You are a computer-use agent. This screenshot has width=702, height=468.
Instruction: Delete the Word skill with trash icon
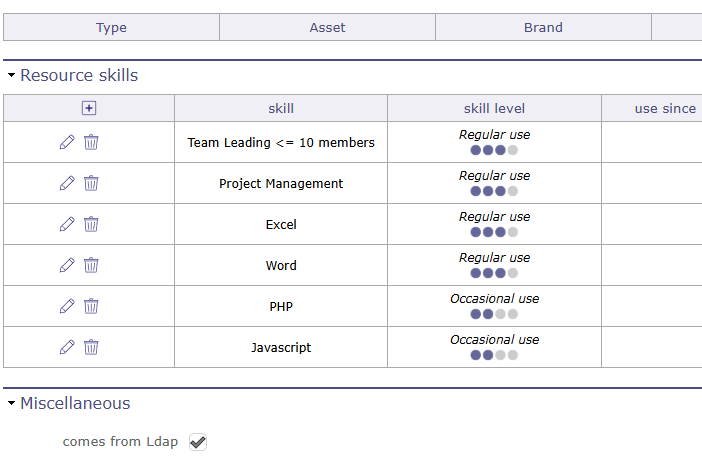coord(91,265)
